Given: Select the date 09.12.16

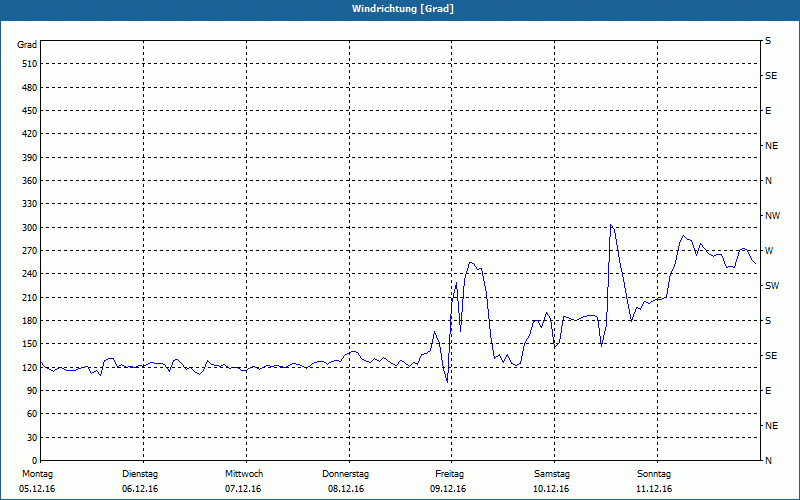Looking at the screenshot, I should click(x=448, y=489).
